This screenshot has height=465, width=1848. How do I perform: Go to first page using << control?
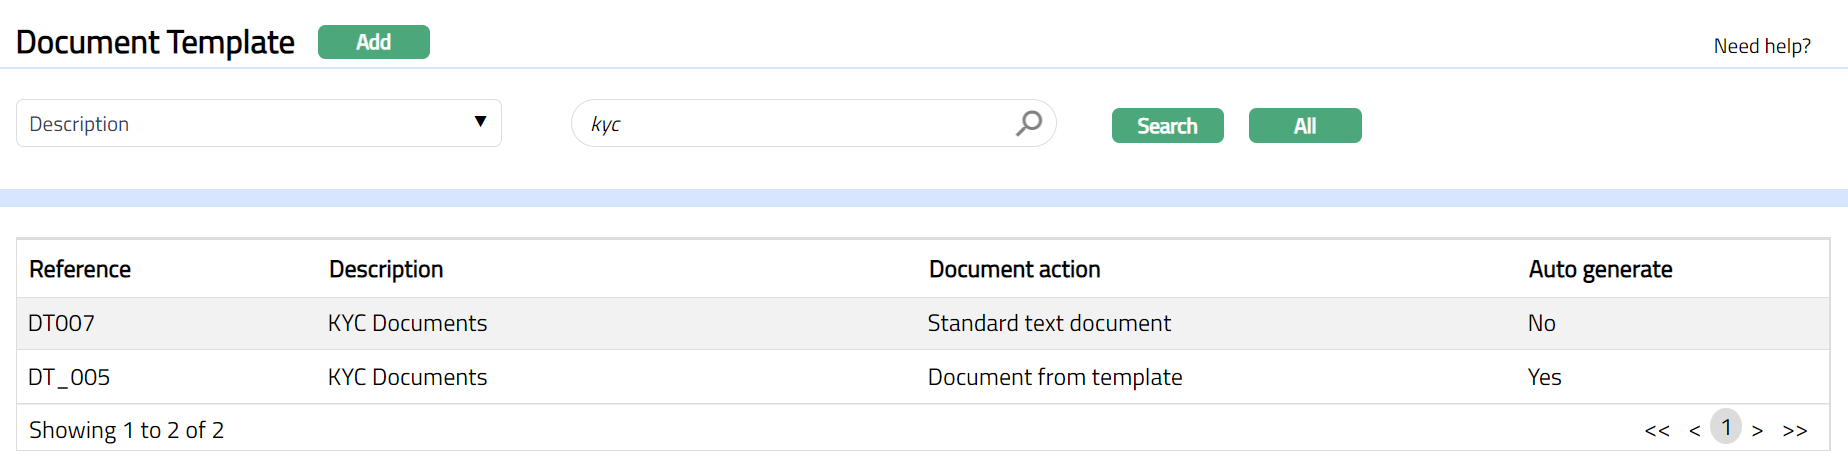pyautogui.click(x=1656, y=431)
